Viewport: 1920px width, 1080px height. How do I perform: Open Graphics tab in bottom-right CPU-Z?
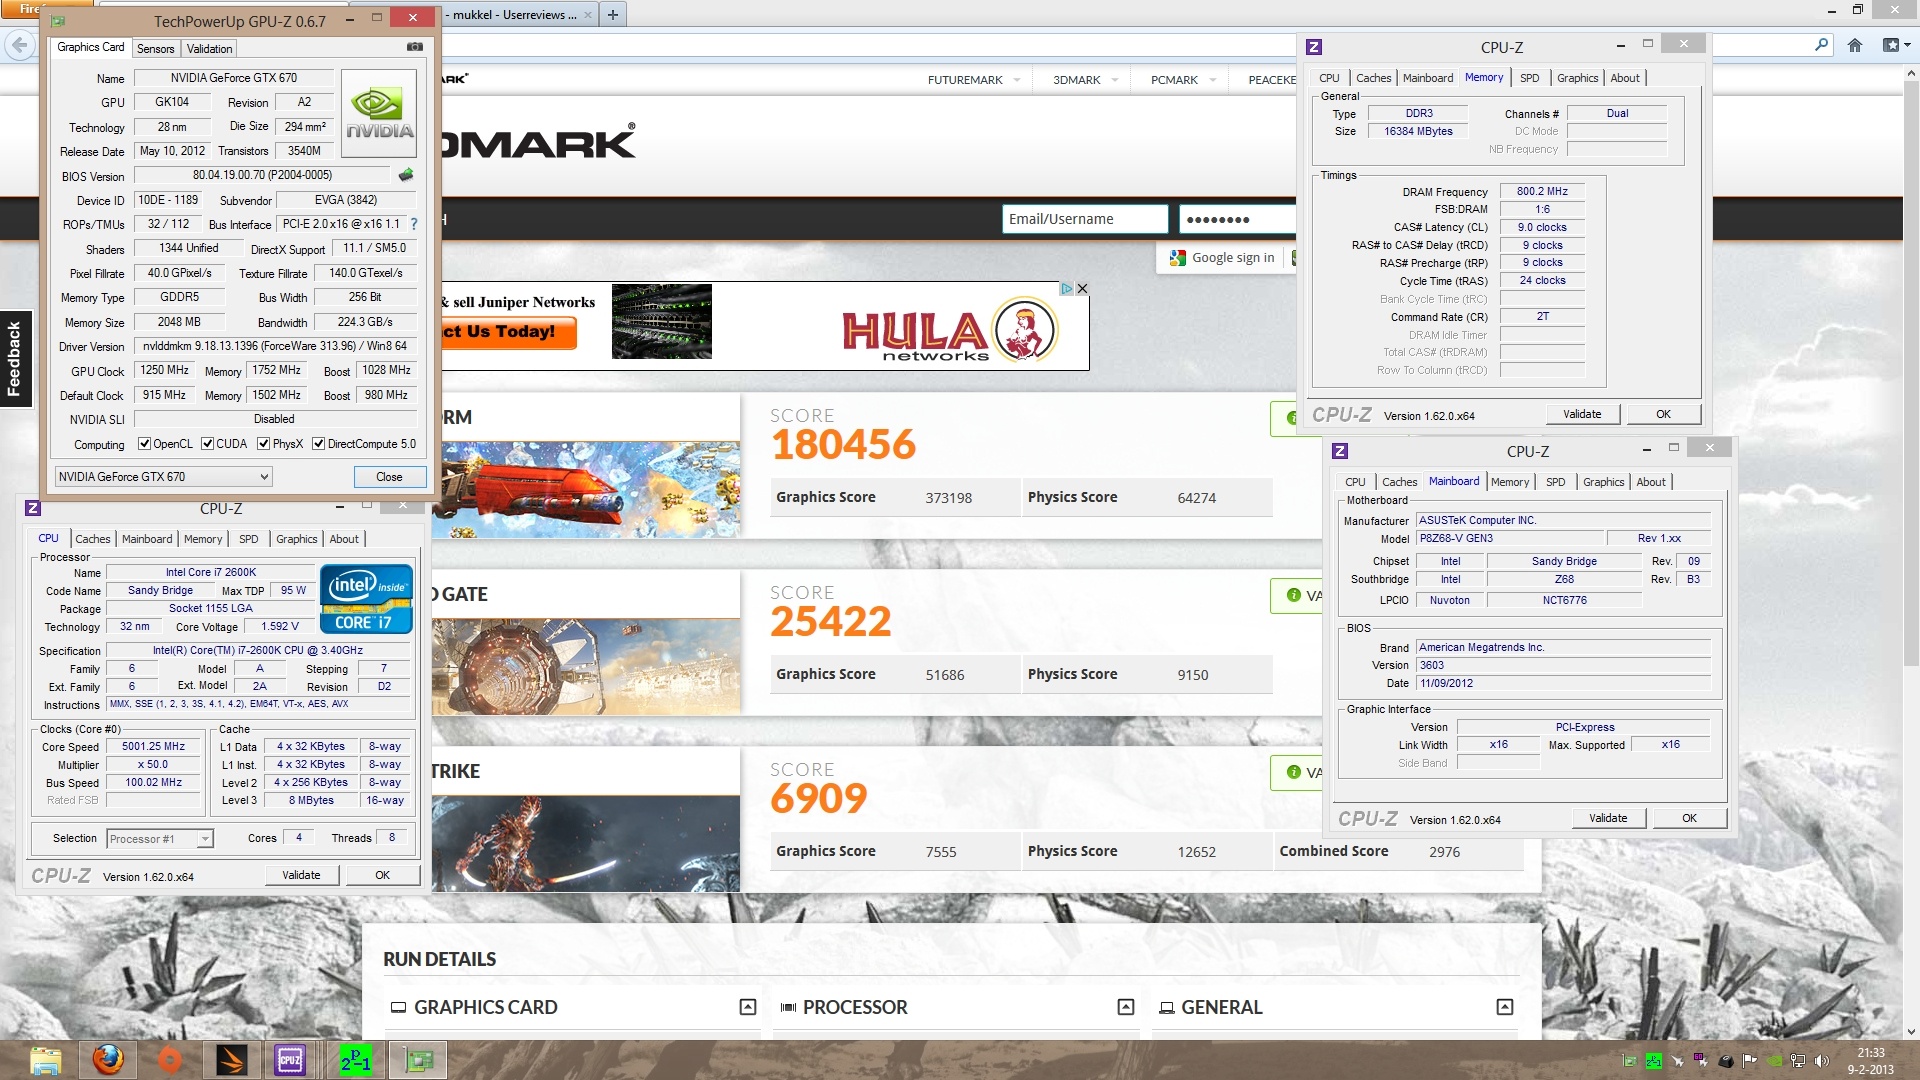click(x=1604, y=482)
